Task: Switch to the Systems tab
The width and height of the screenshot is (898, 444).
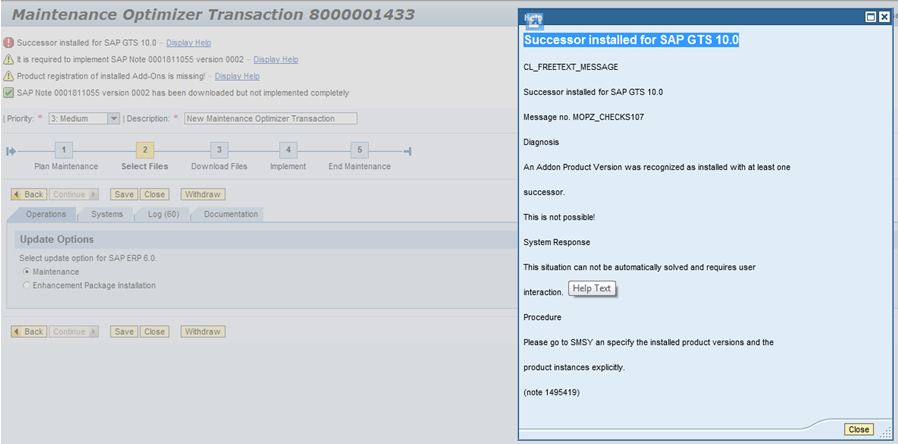Action: click(x=107, y=214)
